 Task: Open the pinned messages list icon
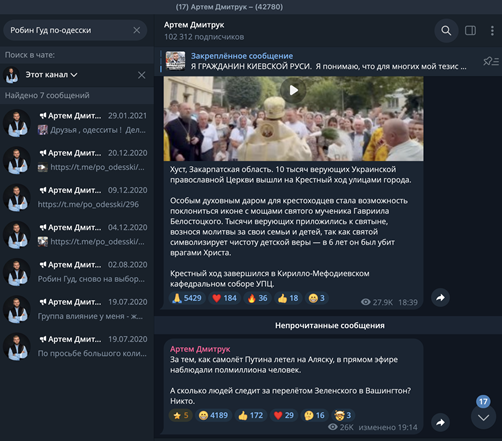point(491,61)
